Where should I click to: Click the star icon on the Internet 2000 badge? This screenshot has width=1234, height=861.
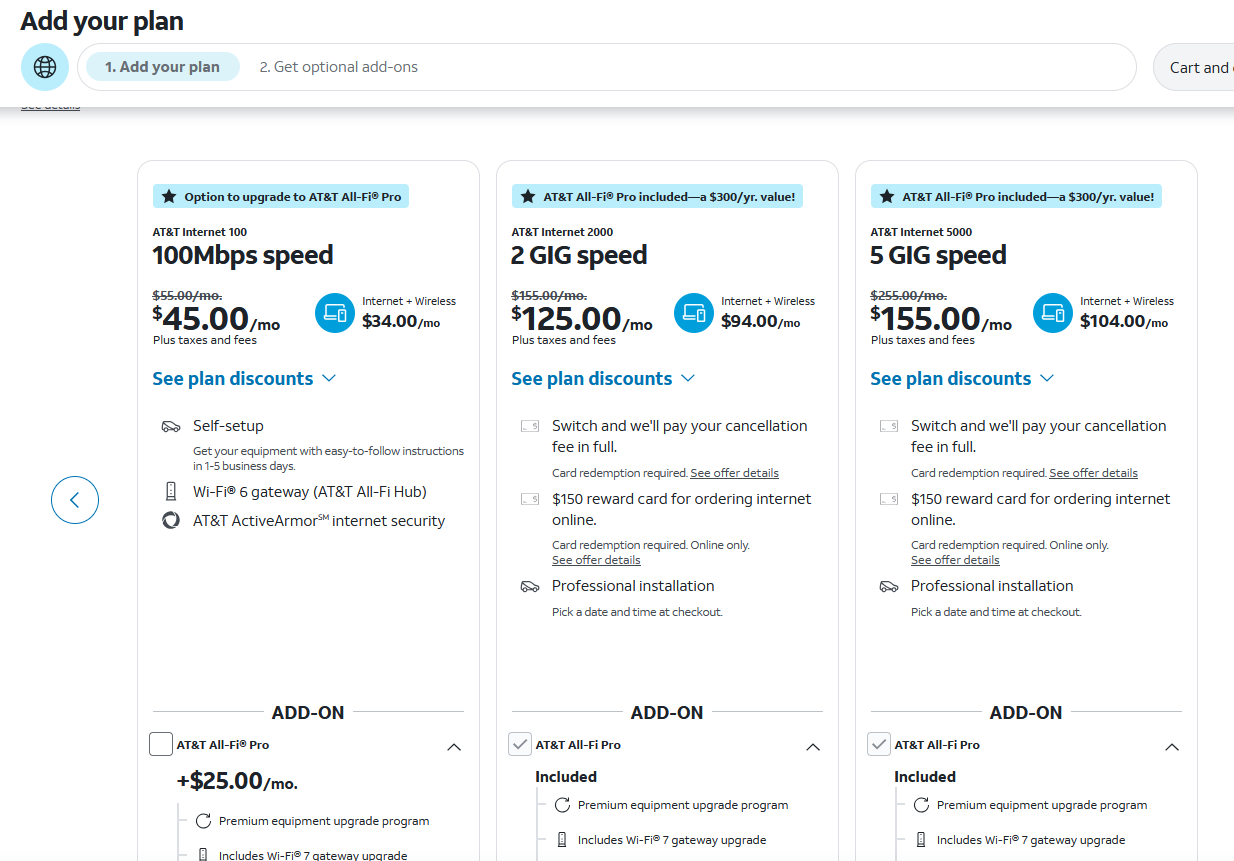tap(528, 197)
